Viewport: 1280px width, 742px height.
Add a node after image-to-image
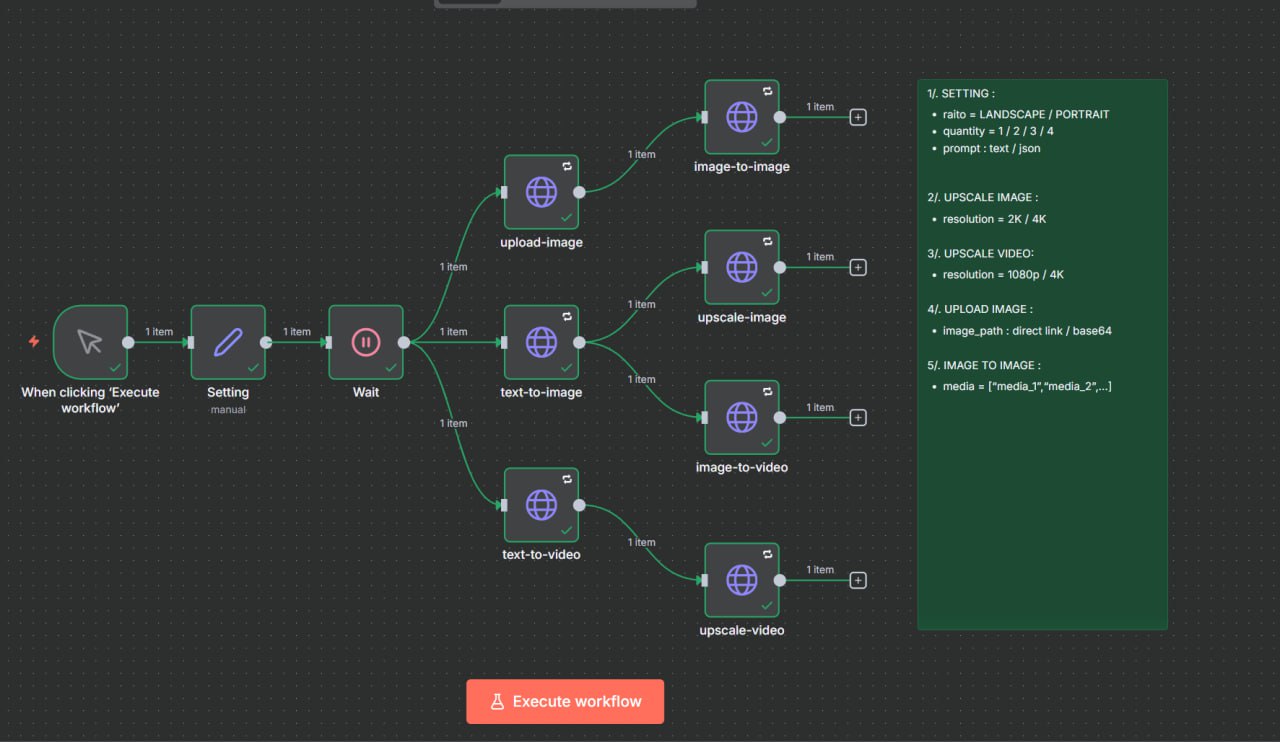[858, 117]
